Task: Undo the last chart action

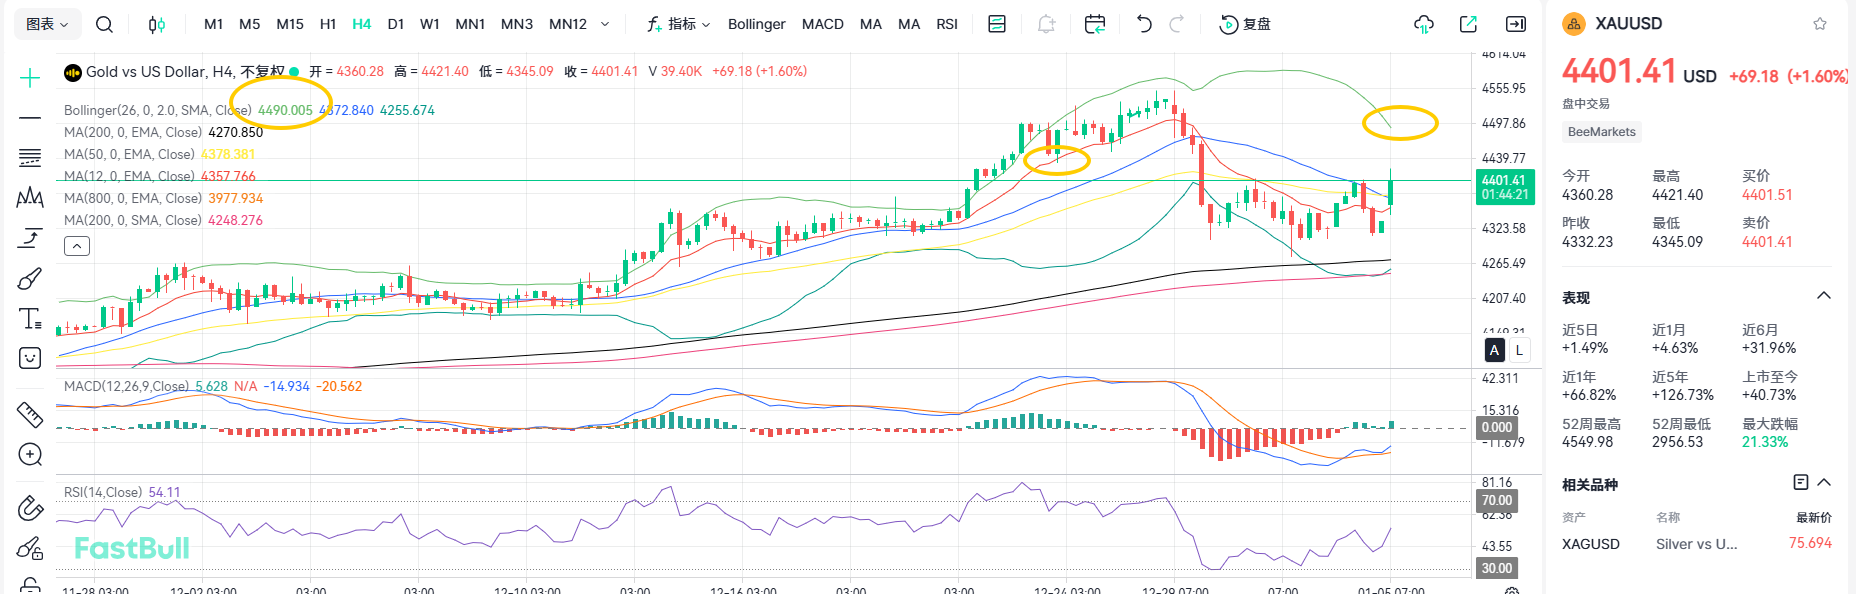Action: pyautogui.click(x=1144, y=24)
